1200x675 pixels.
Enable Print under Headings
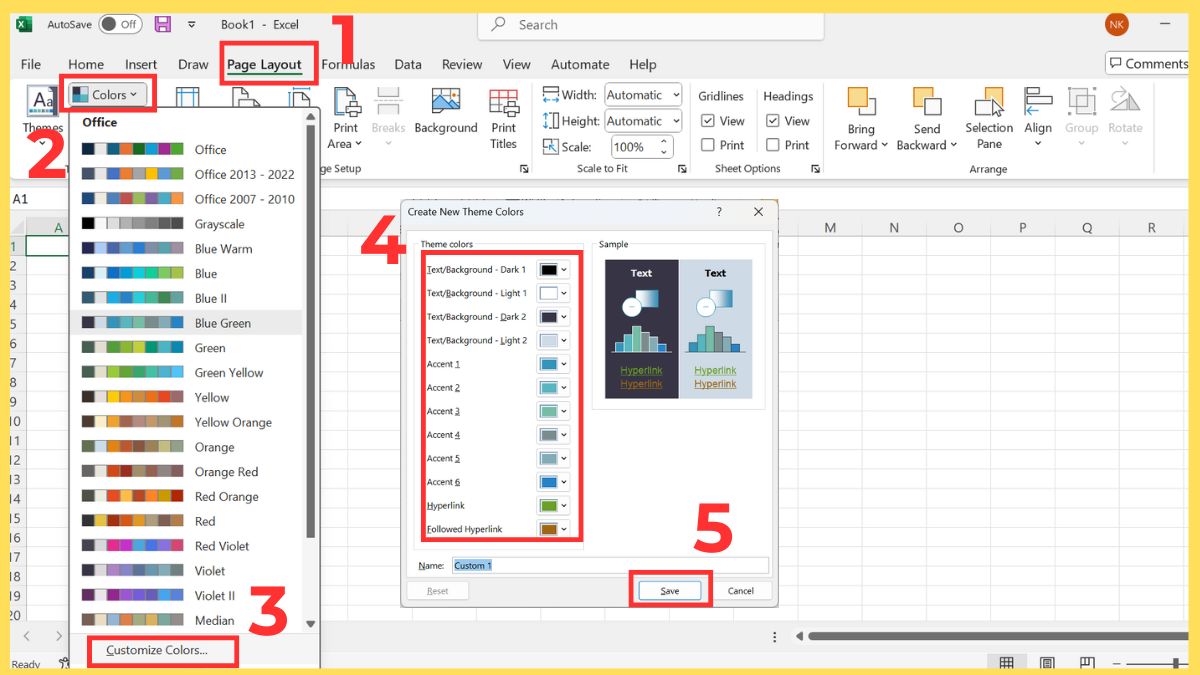click(771, 145)
